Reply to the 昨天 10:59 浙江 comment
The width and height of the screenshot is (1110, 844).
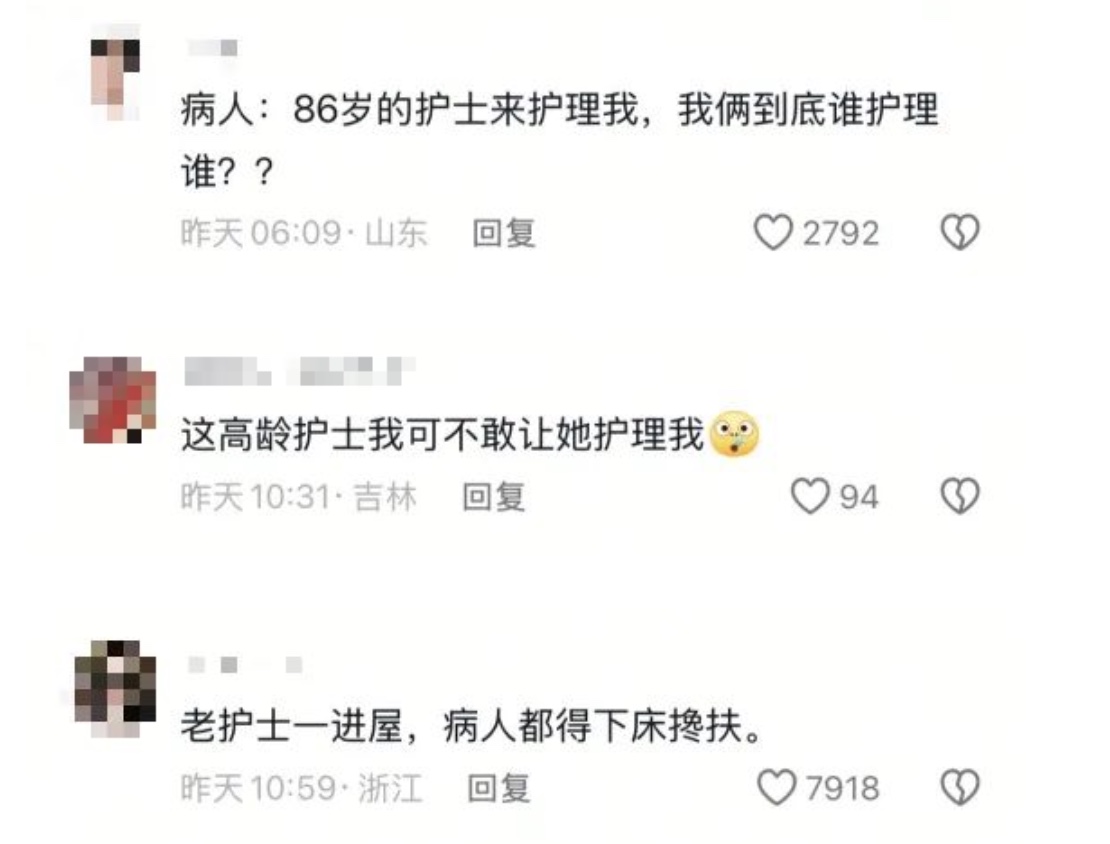point(499,788)
